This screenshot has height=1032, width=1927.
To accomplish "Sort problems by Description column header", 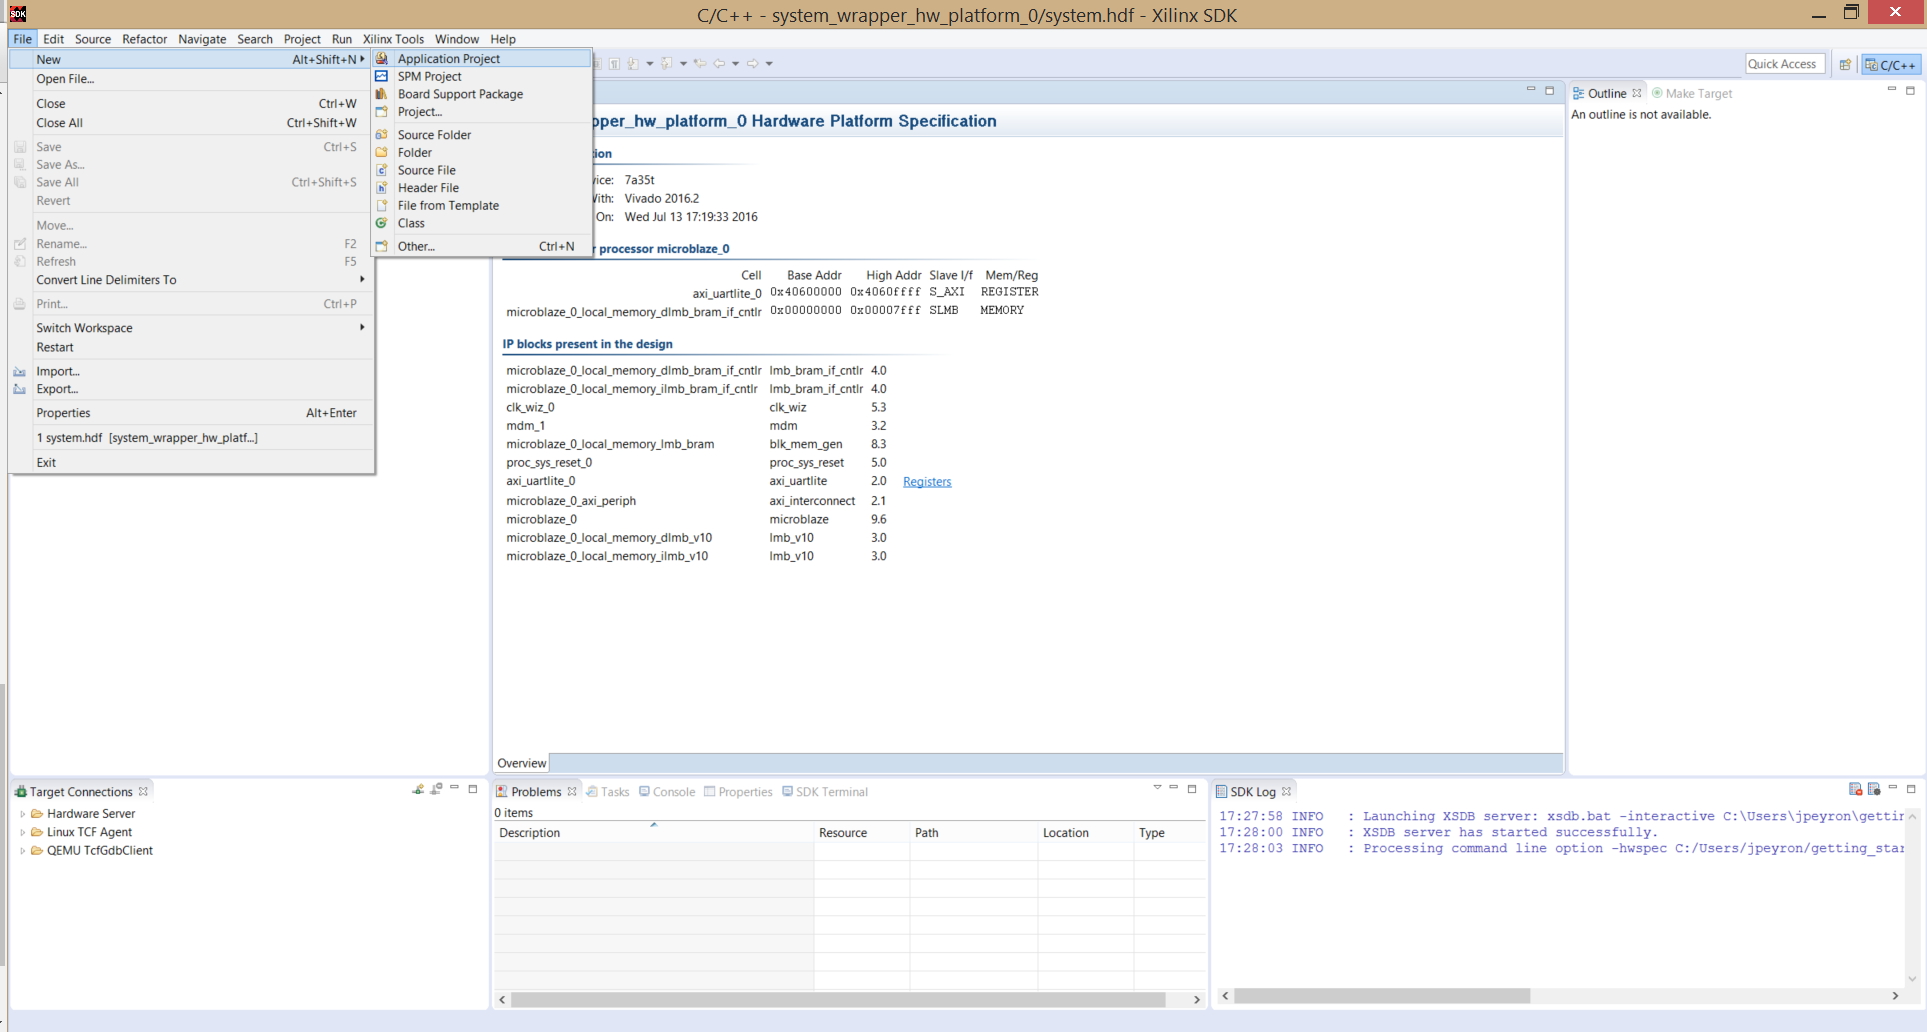I will [653, 833].
